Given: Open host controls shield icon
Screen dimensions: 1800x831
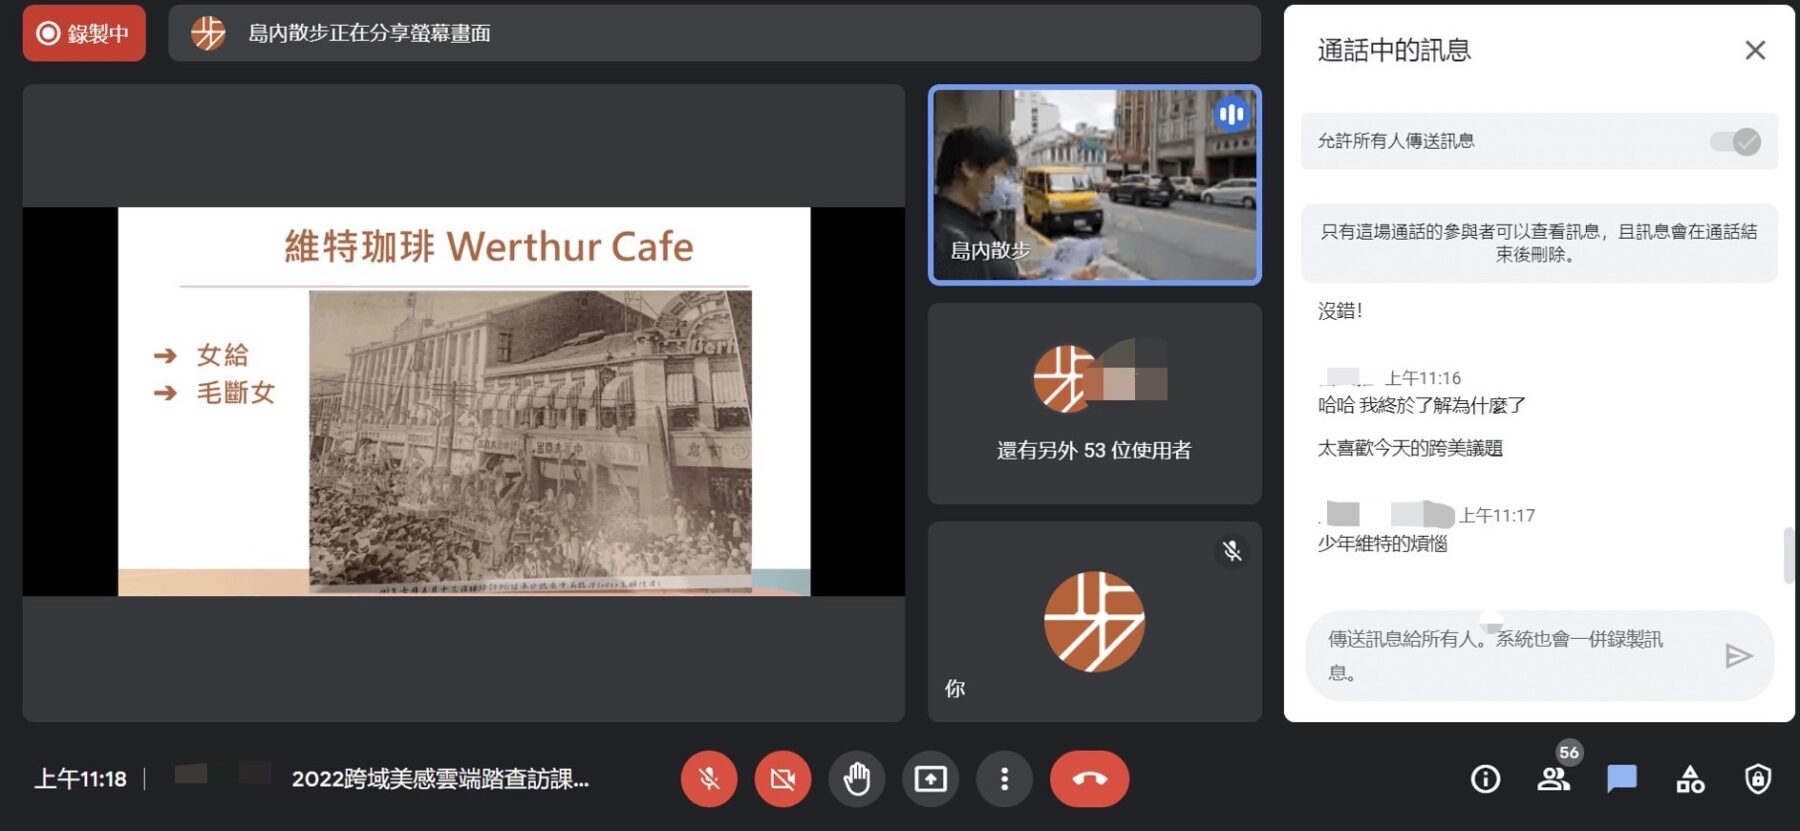Looking at the screenshot, I should click(x=1757, y=779).
